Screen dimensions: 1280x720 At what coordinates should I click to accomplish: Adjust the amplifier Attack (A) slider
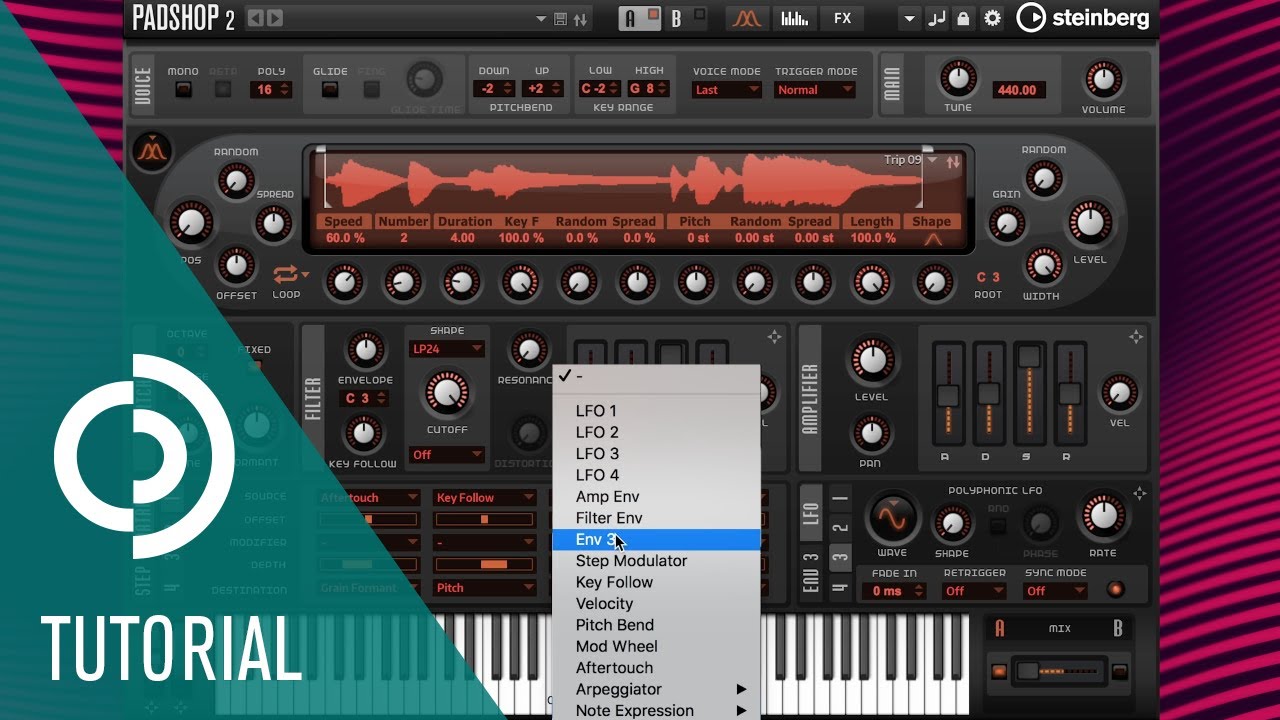tap(947, 392)
